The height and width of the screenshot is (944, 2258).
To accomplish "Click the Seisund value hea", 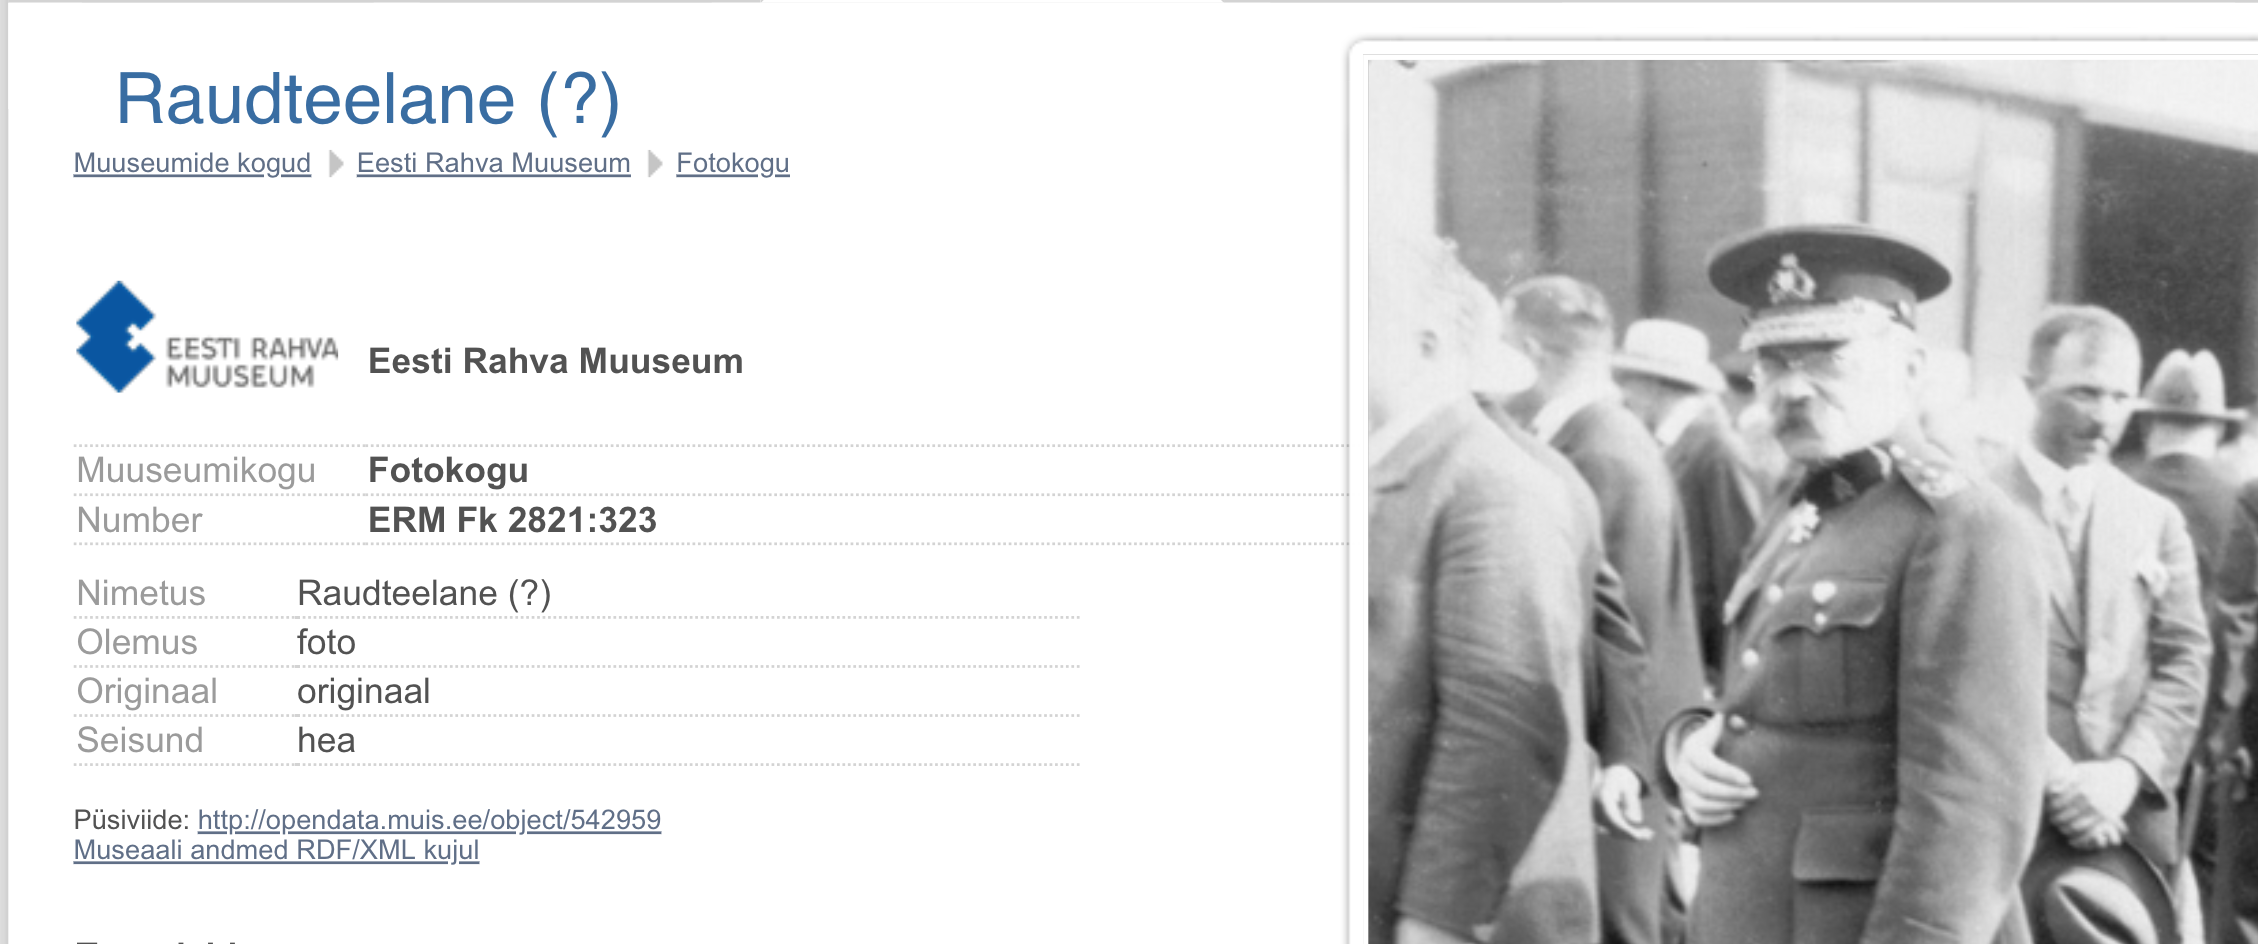I will pyautogui.click(x=326, y=740).
